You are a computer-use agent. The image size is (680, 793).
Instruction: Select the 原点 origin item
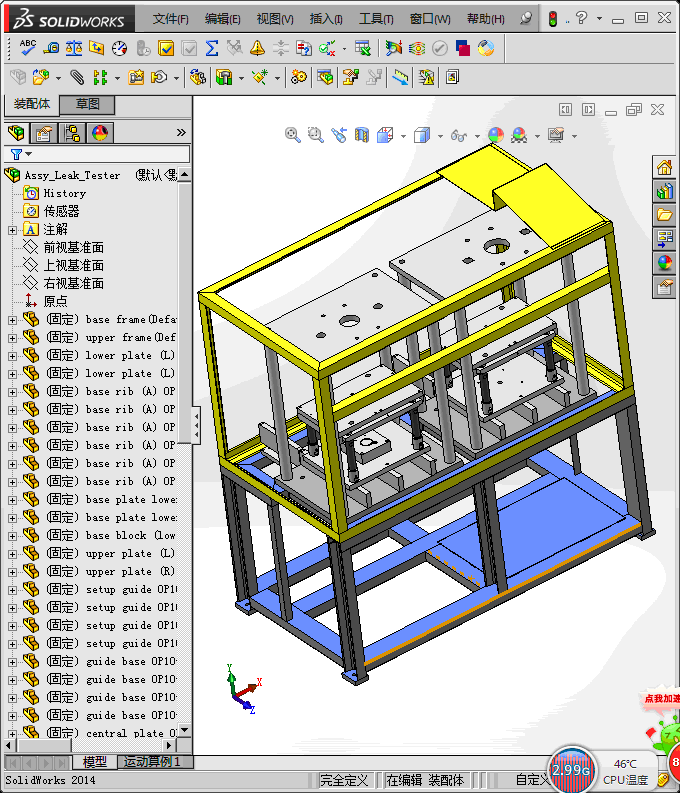(55, 301)
